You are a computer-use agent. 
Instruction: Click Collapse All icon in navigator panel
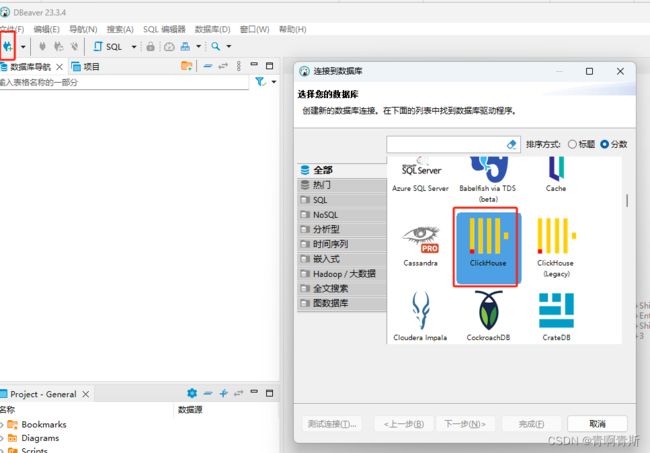coord(208,66)
